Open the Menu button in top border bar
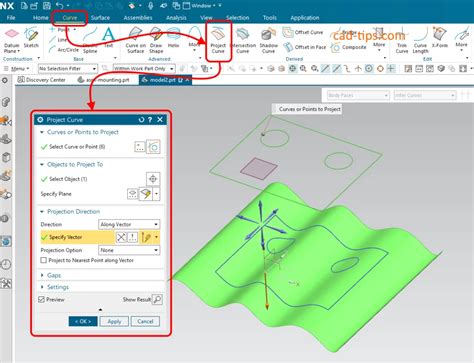Viewport: 474px width, 363px height. click(x=17, y=69)
